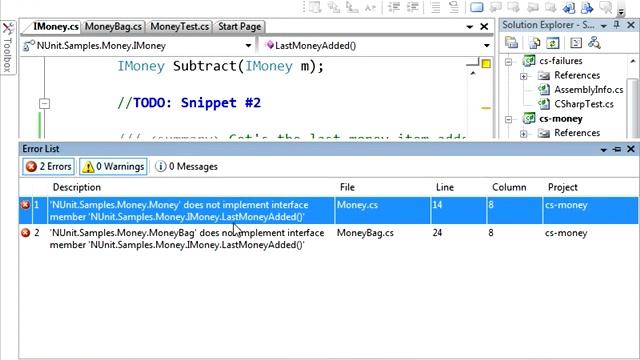This screenshot has height=360, width=640.
Task: Click the Show All Files icon
Action: 534,42
